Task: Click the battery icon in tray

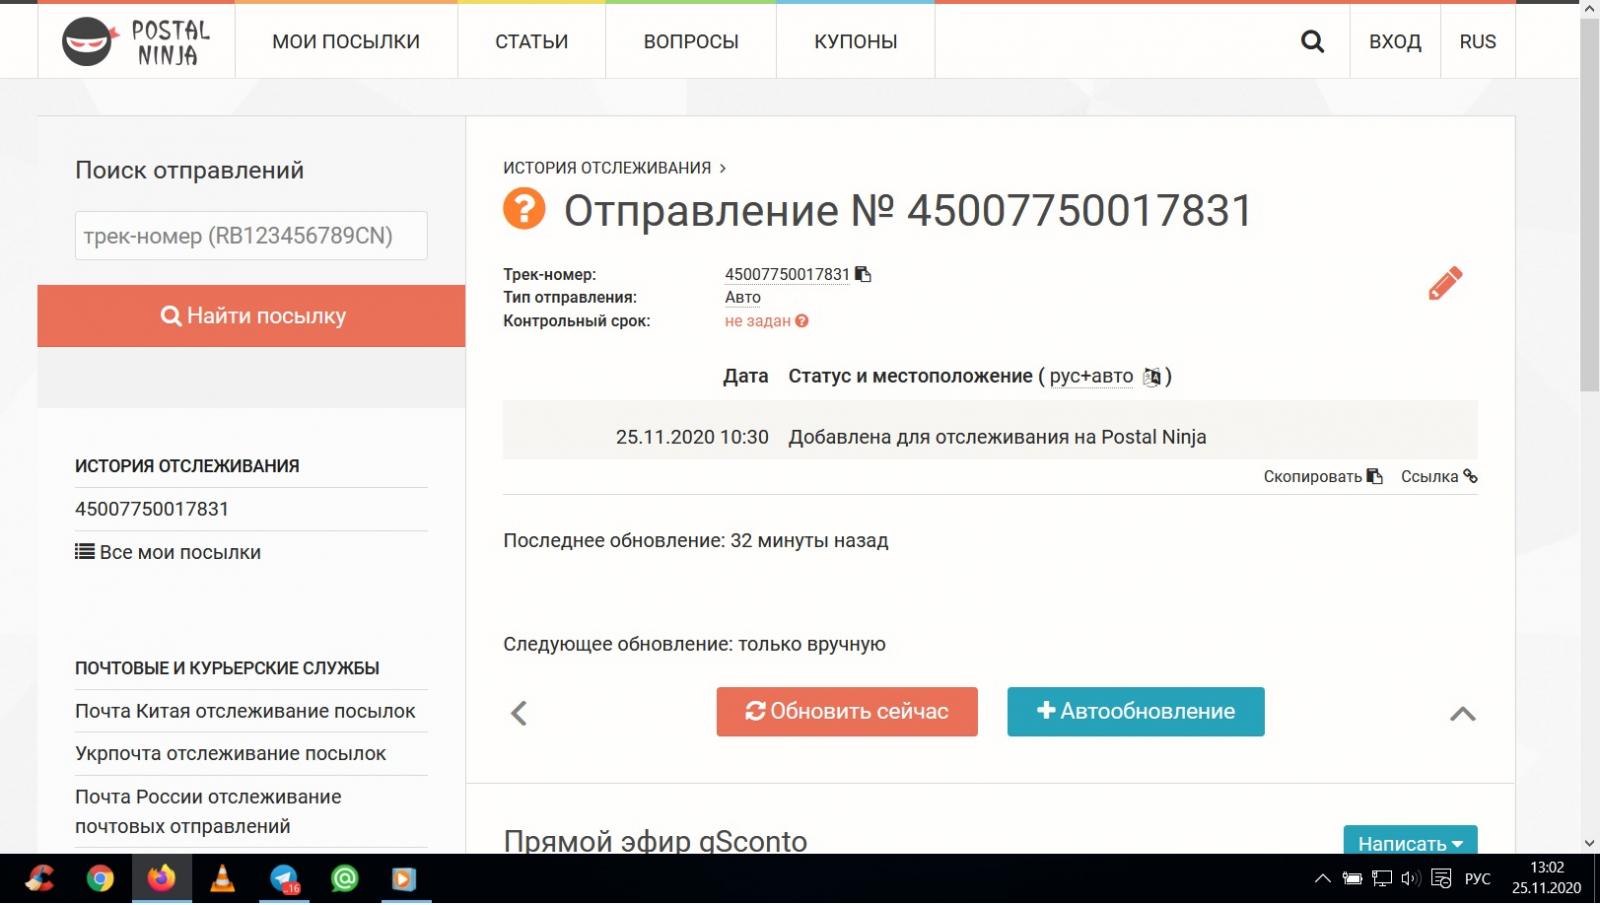Action: point(1352,879)
